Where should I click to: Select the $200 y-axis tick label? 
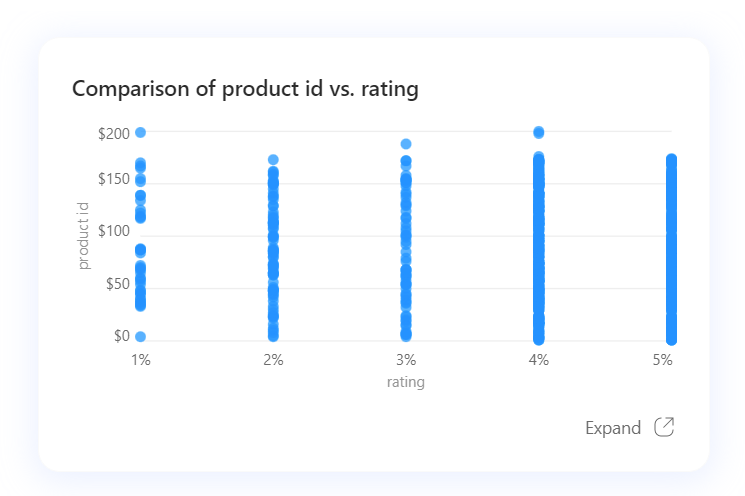pos(115,132)
